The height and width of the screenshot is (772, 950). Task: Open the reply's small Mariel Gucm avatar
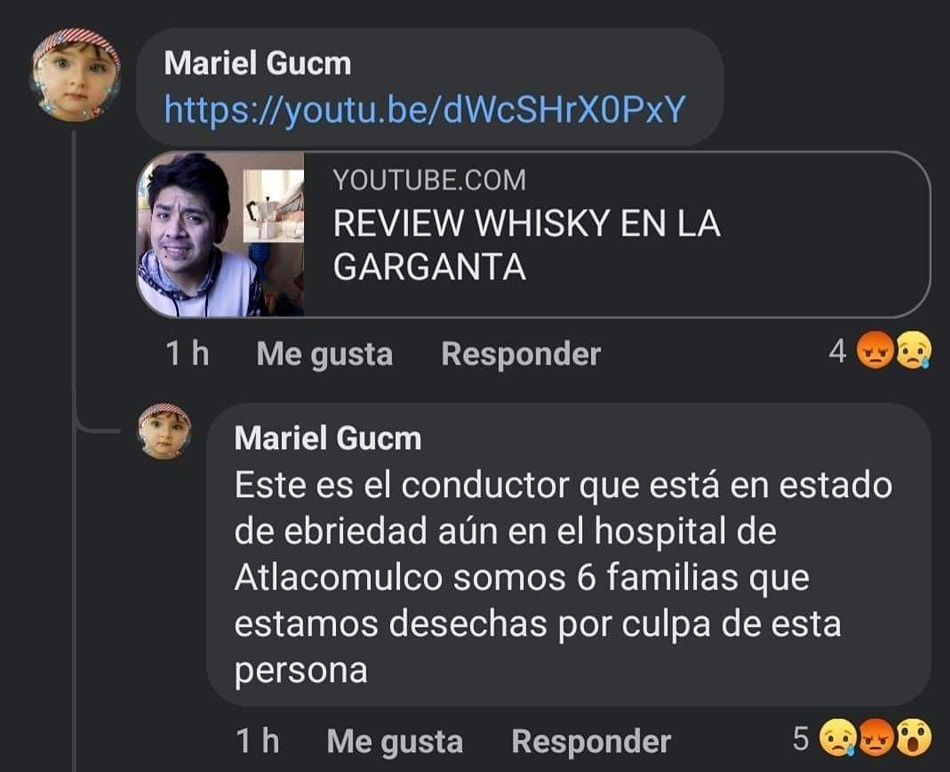(x=164, y=431)
